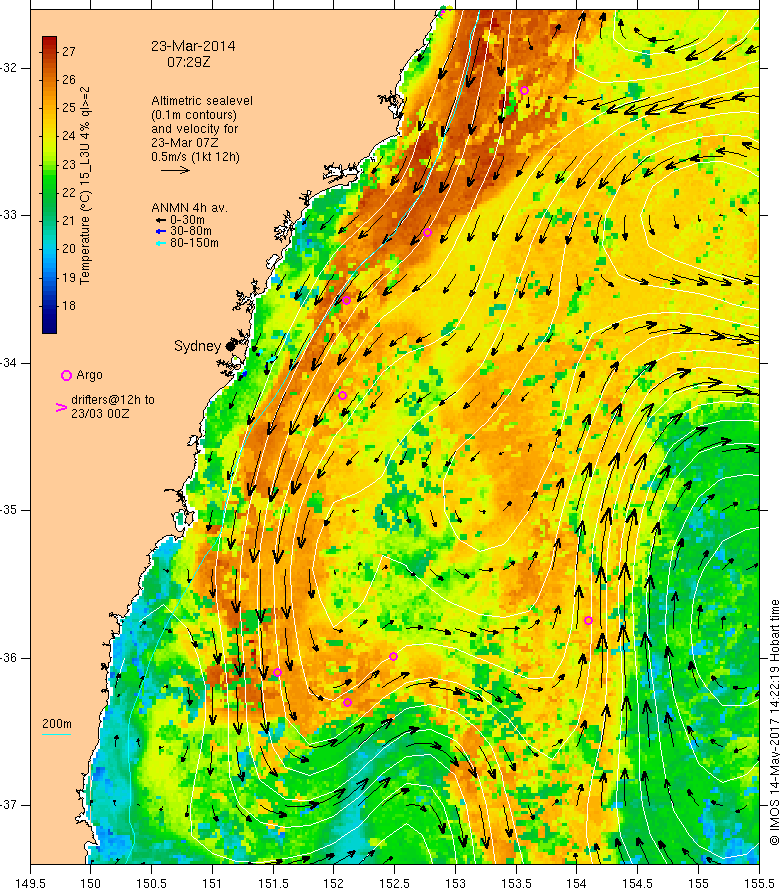Image resolution: width=780 pixels, height=890 pixels.
Task: Click the longitude axis label 152.5
Action: 395,883
